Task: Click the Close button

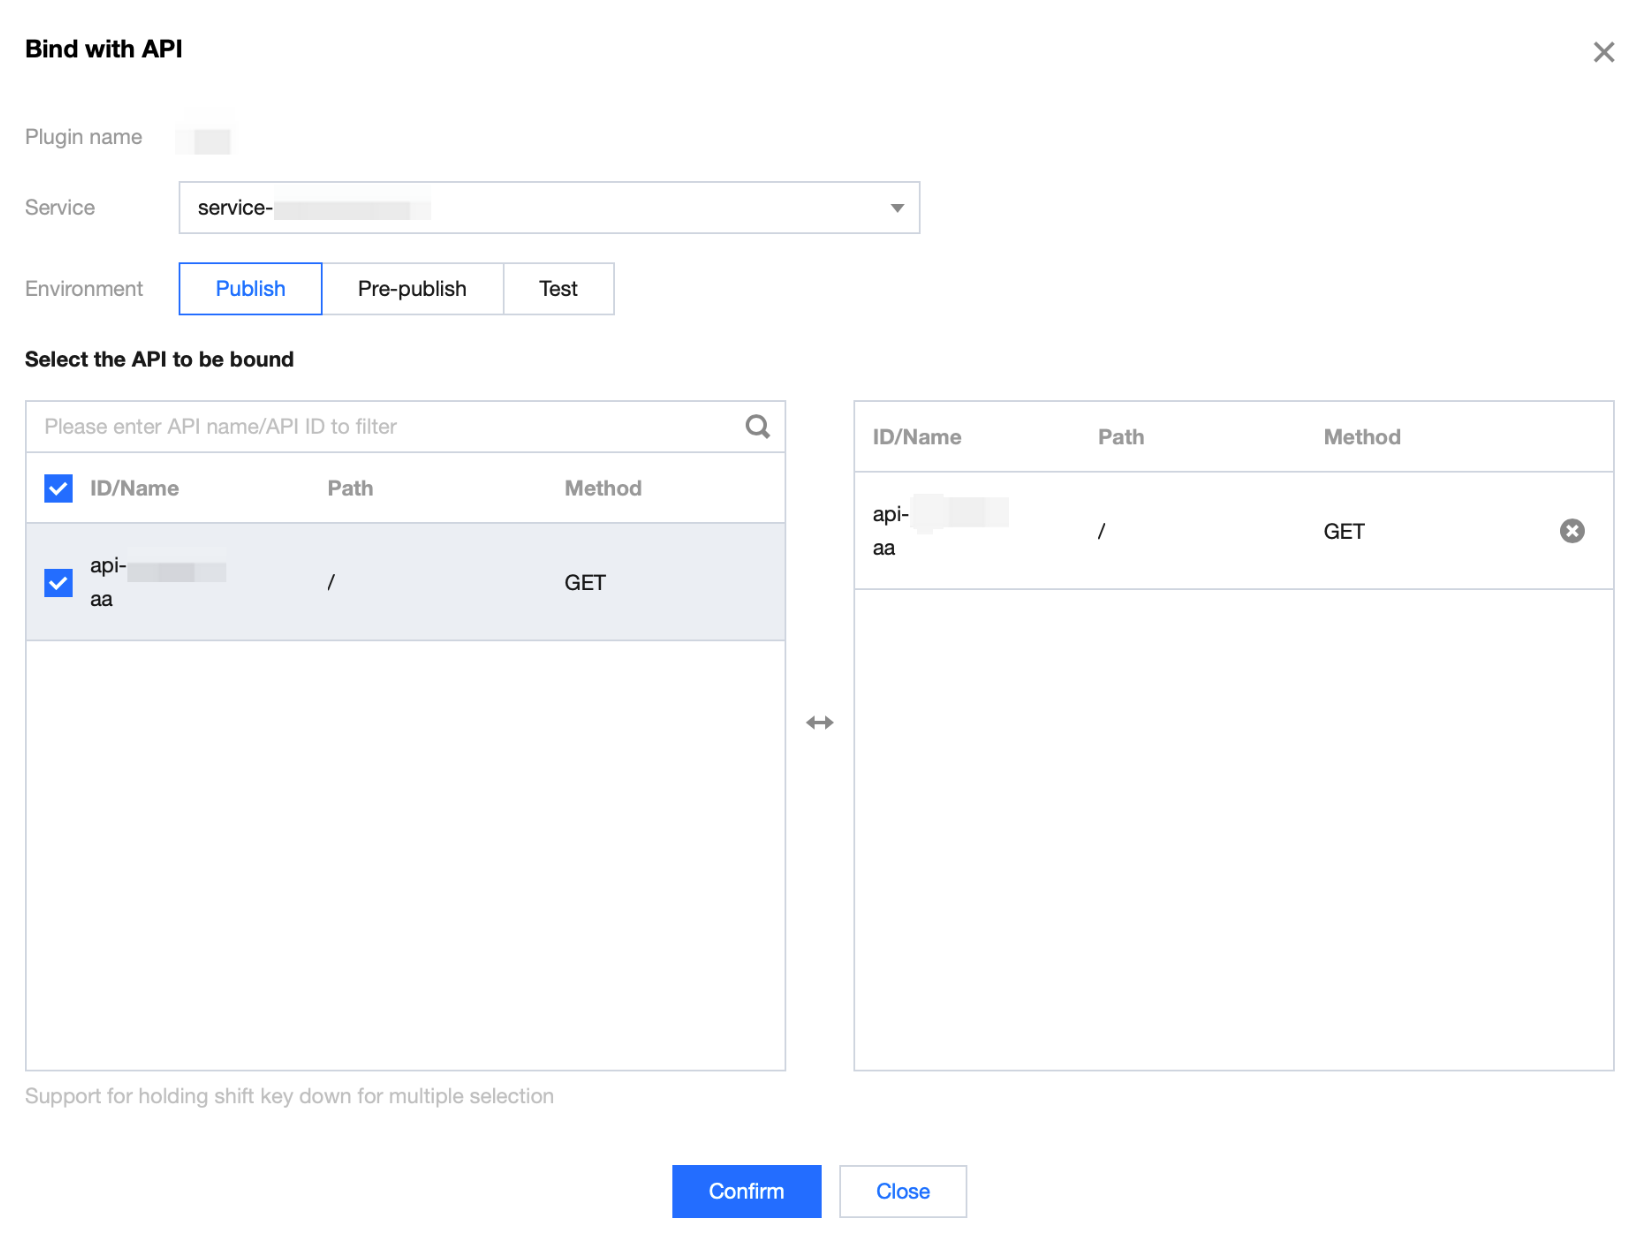Action: tap(902, 1191)
